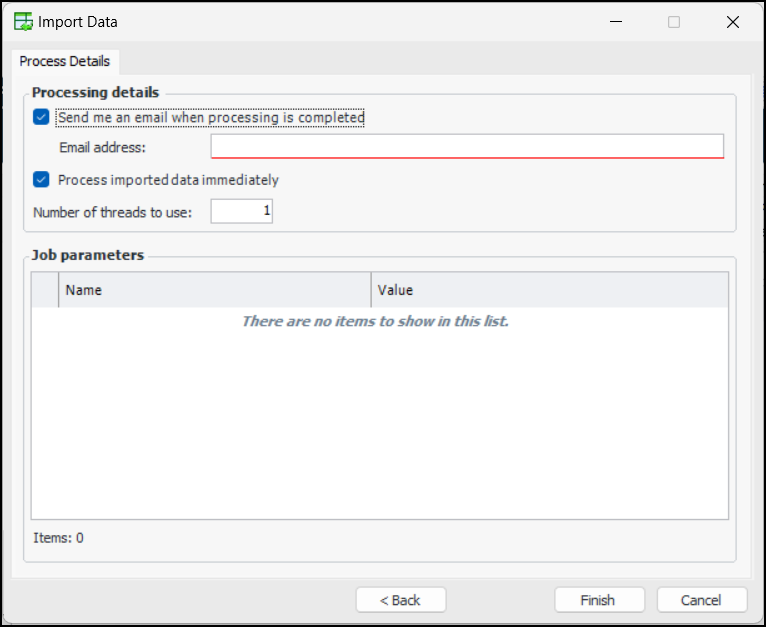Image resolution: width=766 pixels, height=627 pixels.
Task: Click the Import Data title bar icon
Action: pyautogui.click(x=22, y=22)
